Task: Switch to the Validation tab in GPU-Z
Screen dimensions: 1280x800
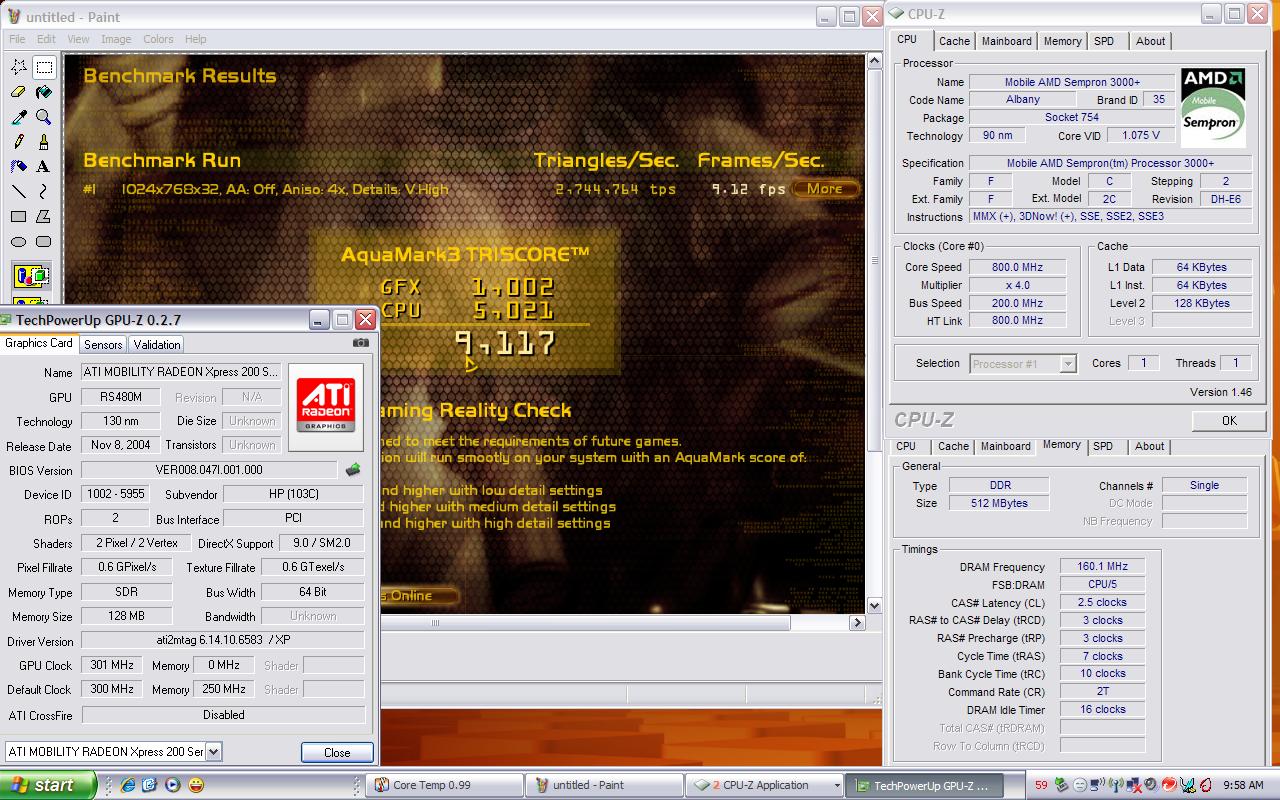Action: pyautogui.click(x=157, y=344)
